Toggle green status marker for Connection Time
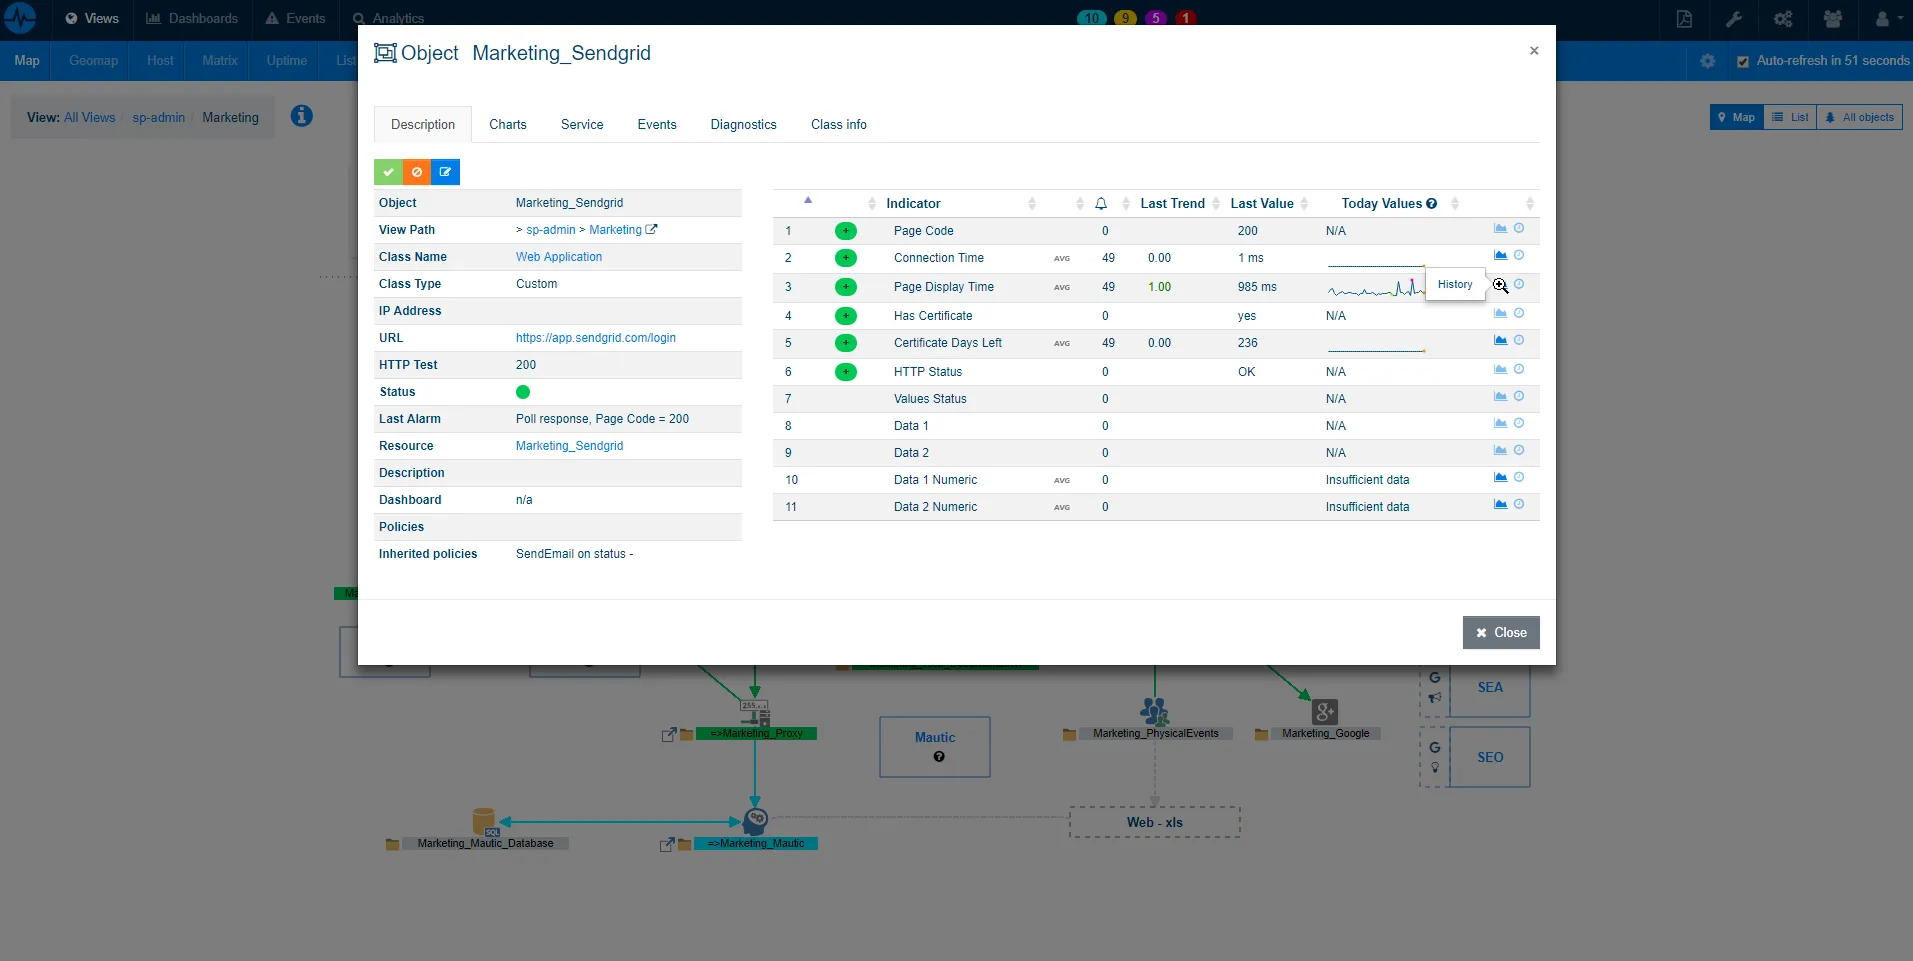Viewport: 1913px width, 961px height. [x=846, y=258]
